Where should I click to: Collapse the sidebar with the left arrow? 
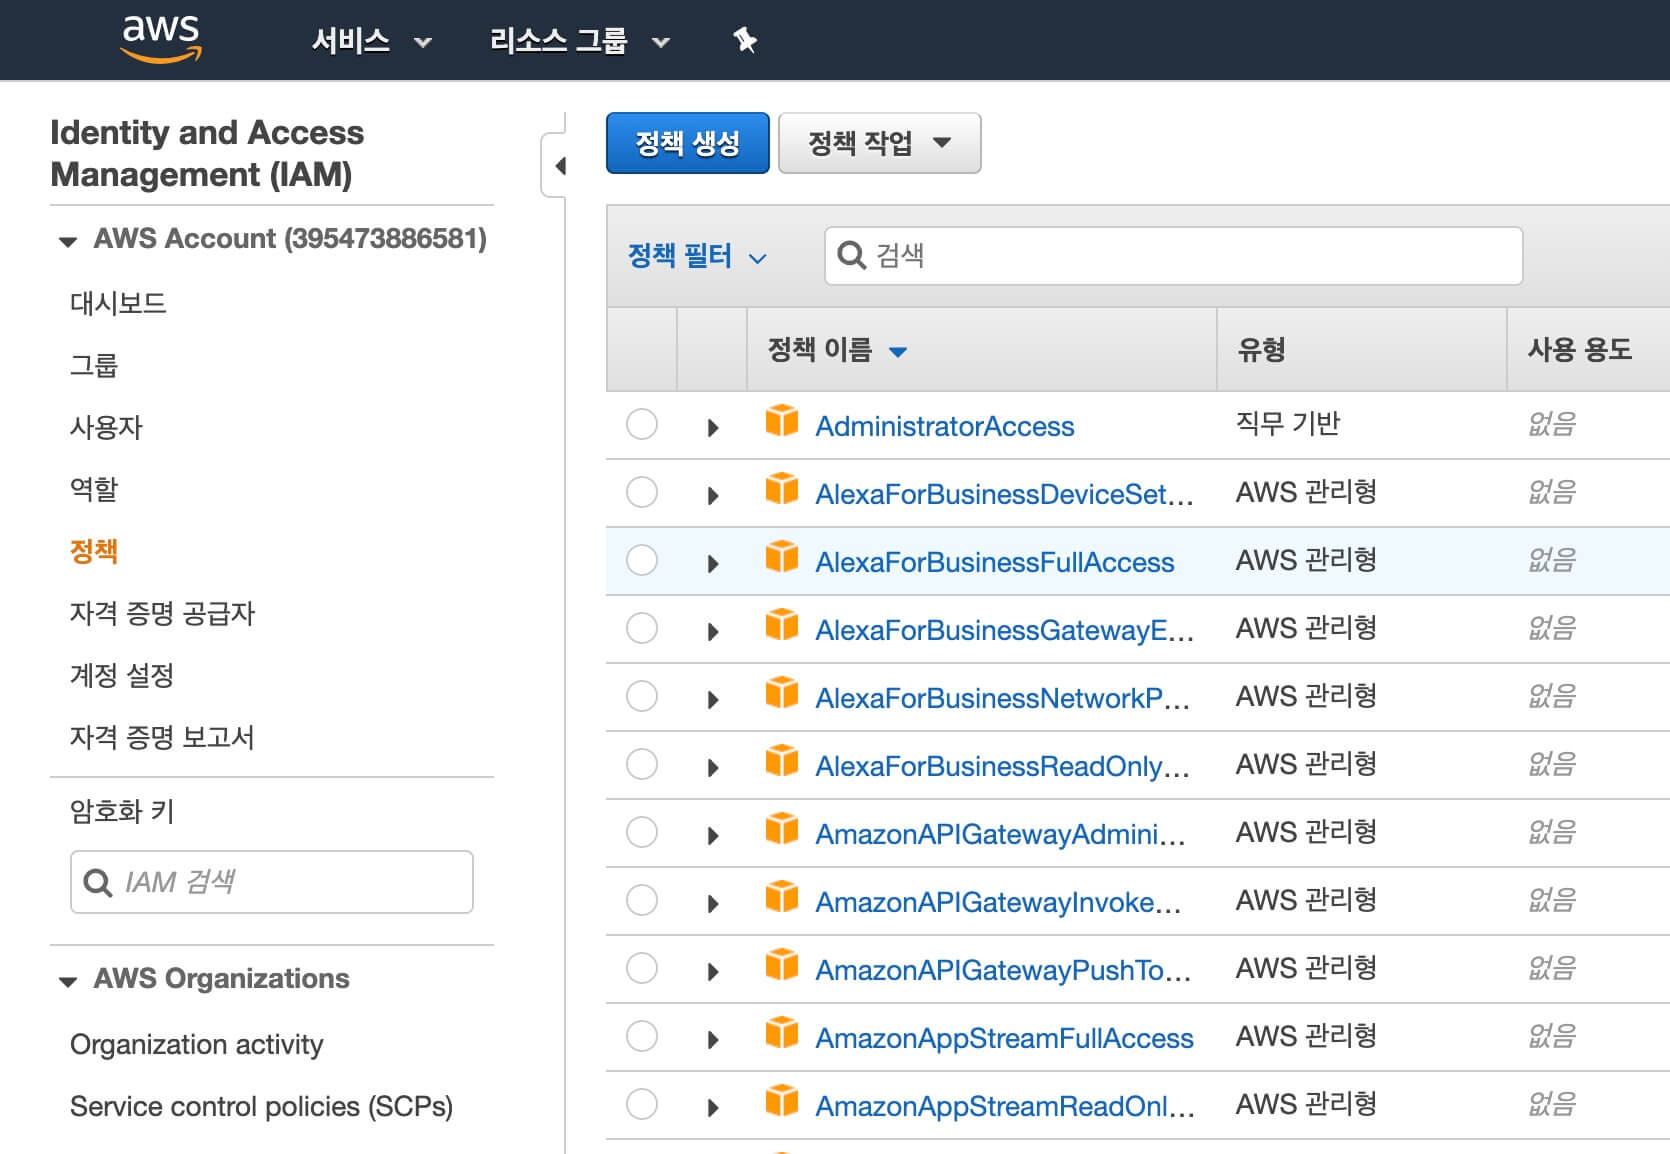tap(560, 166)
